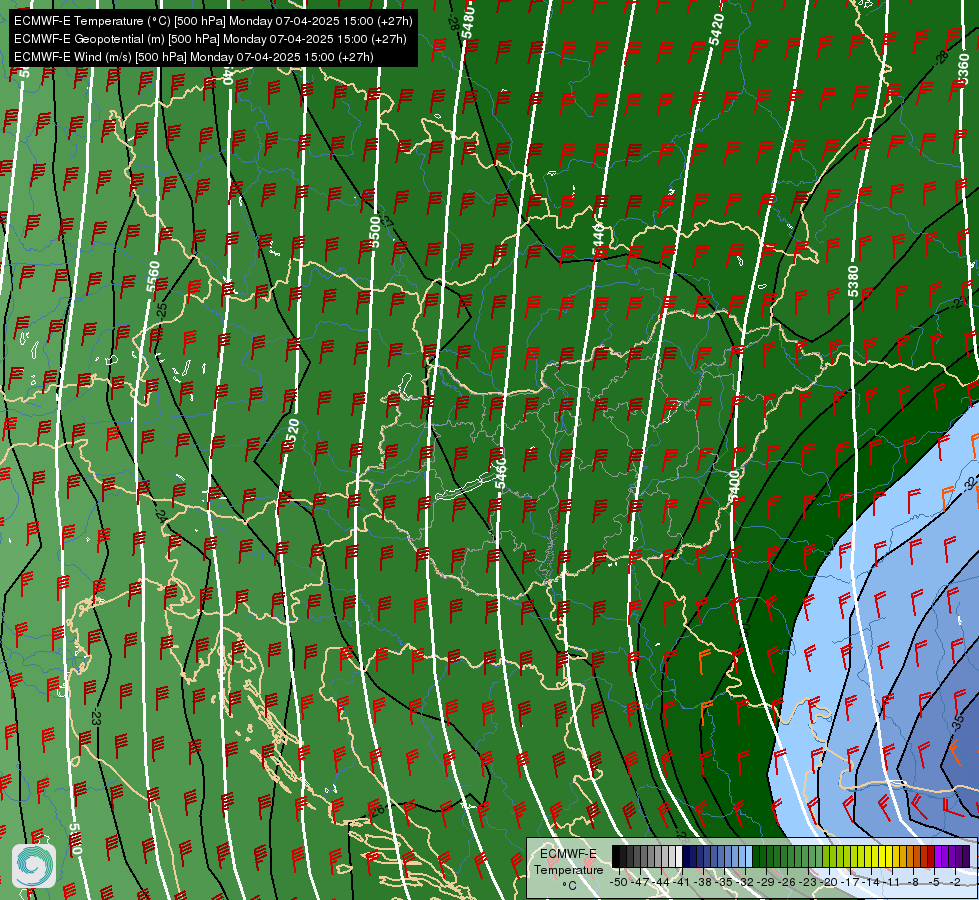The width and height of the screenshot is (979, 900).
Task: Click the -29 value on the legend scale
Action: click(765, 882)
